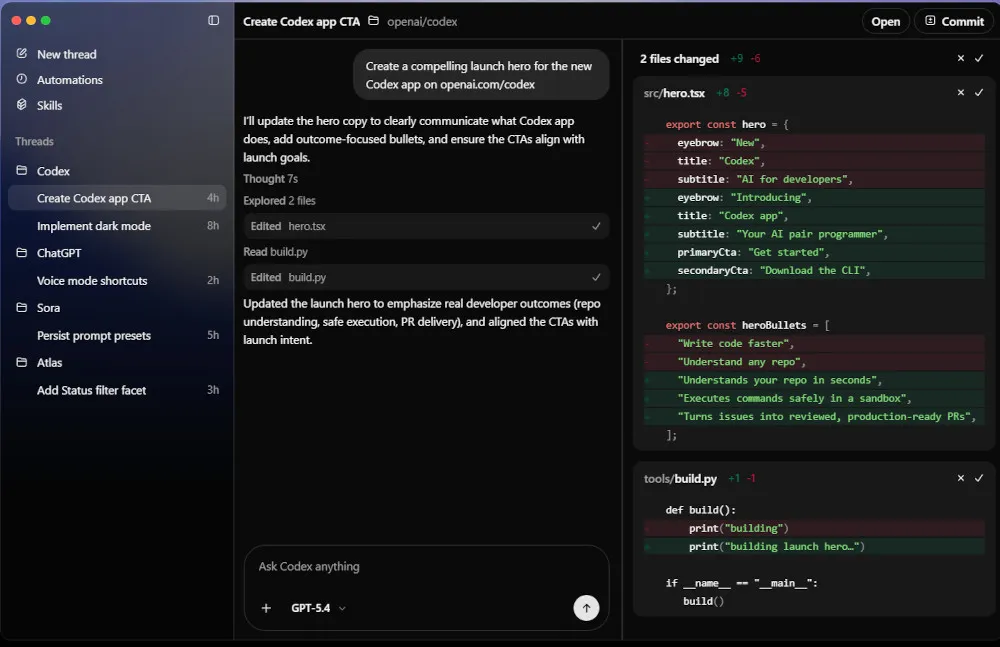Click the Sora folder icon

click(22, 308)
